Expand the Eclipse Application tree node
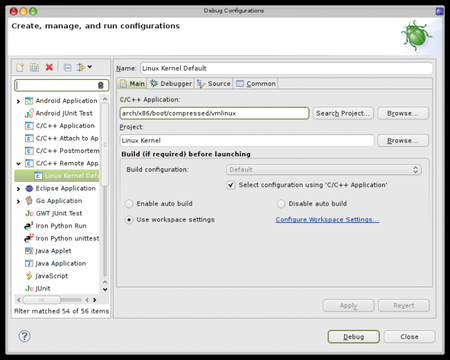The width and height of the screenshot is (450, 360). click(18, 189)
